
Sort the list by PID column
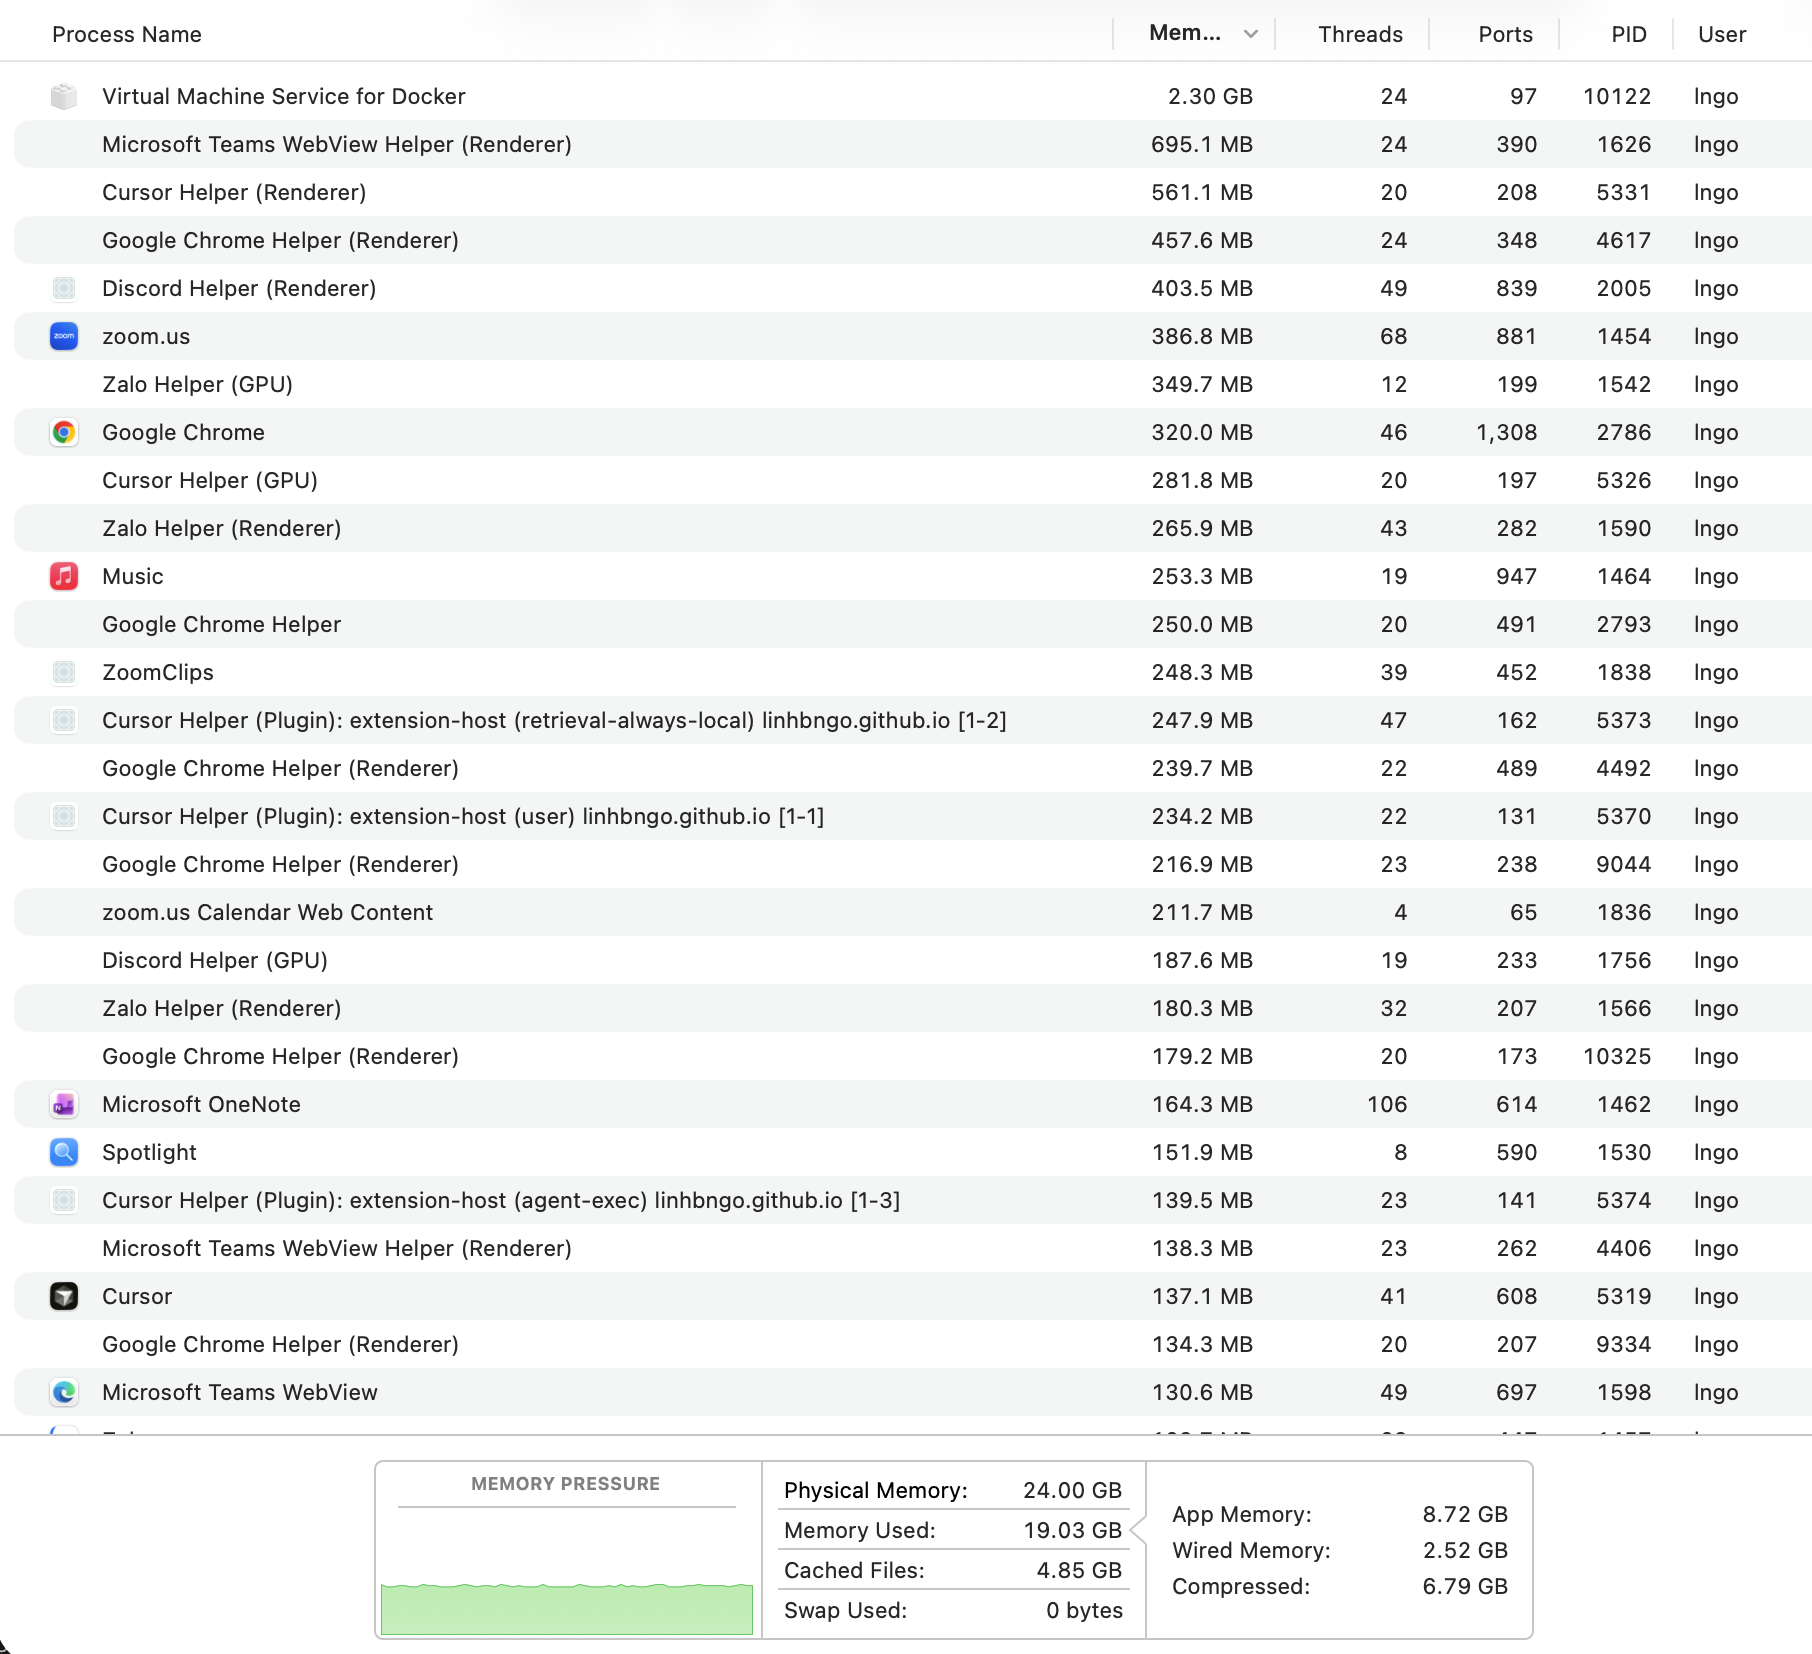[1628, 34]
